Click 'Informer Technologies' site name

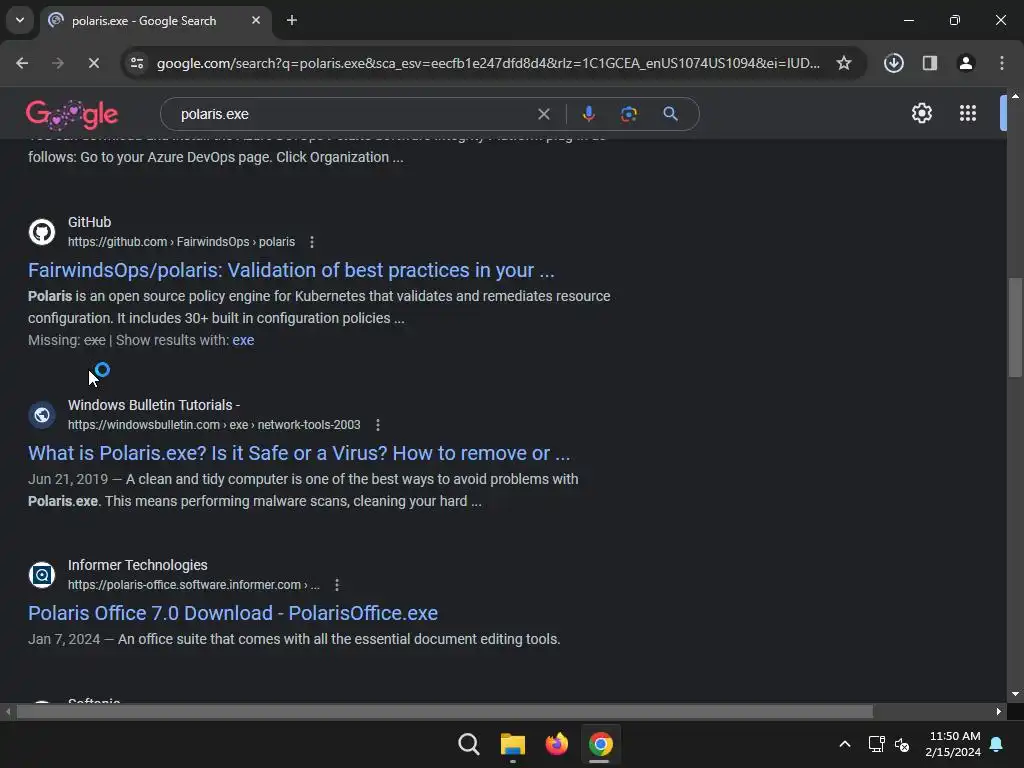pos(138,566)
